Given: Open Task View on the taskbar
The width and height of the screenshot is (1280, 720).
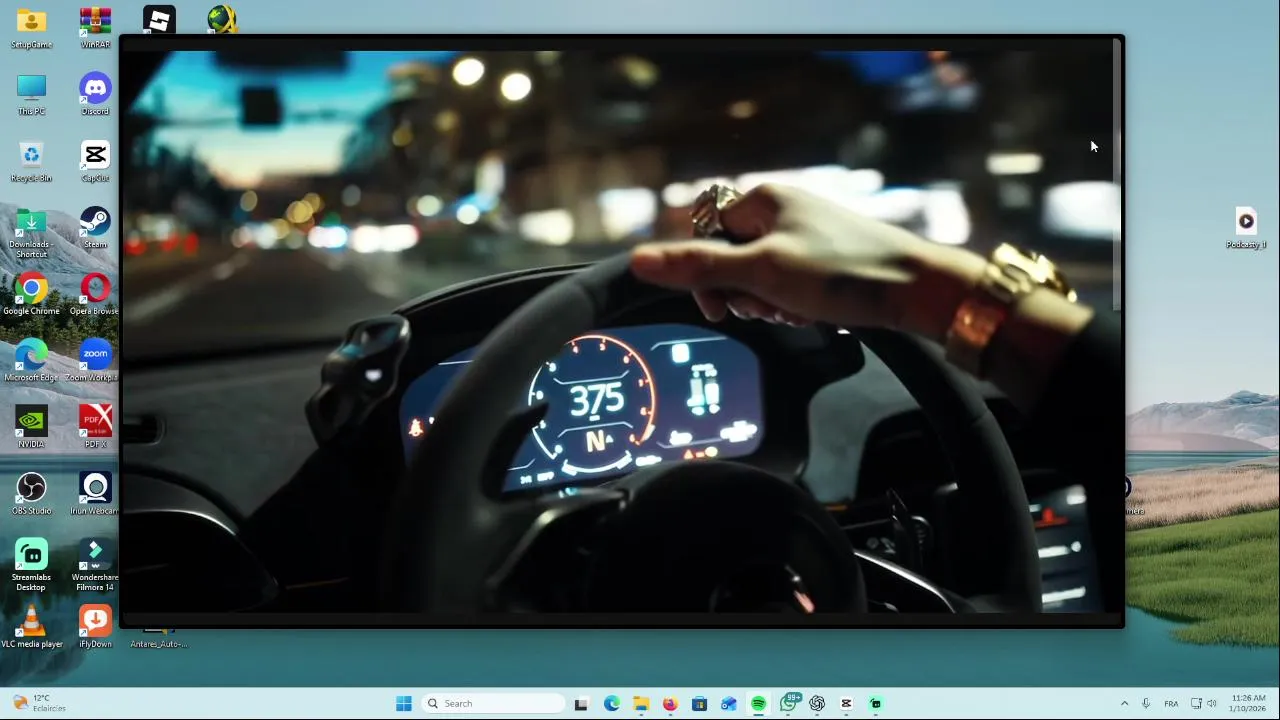Looking at the screenshot, I should coord(581,704).
